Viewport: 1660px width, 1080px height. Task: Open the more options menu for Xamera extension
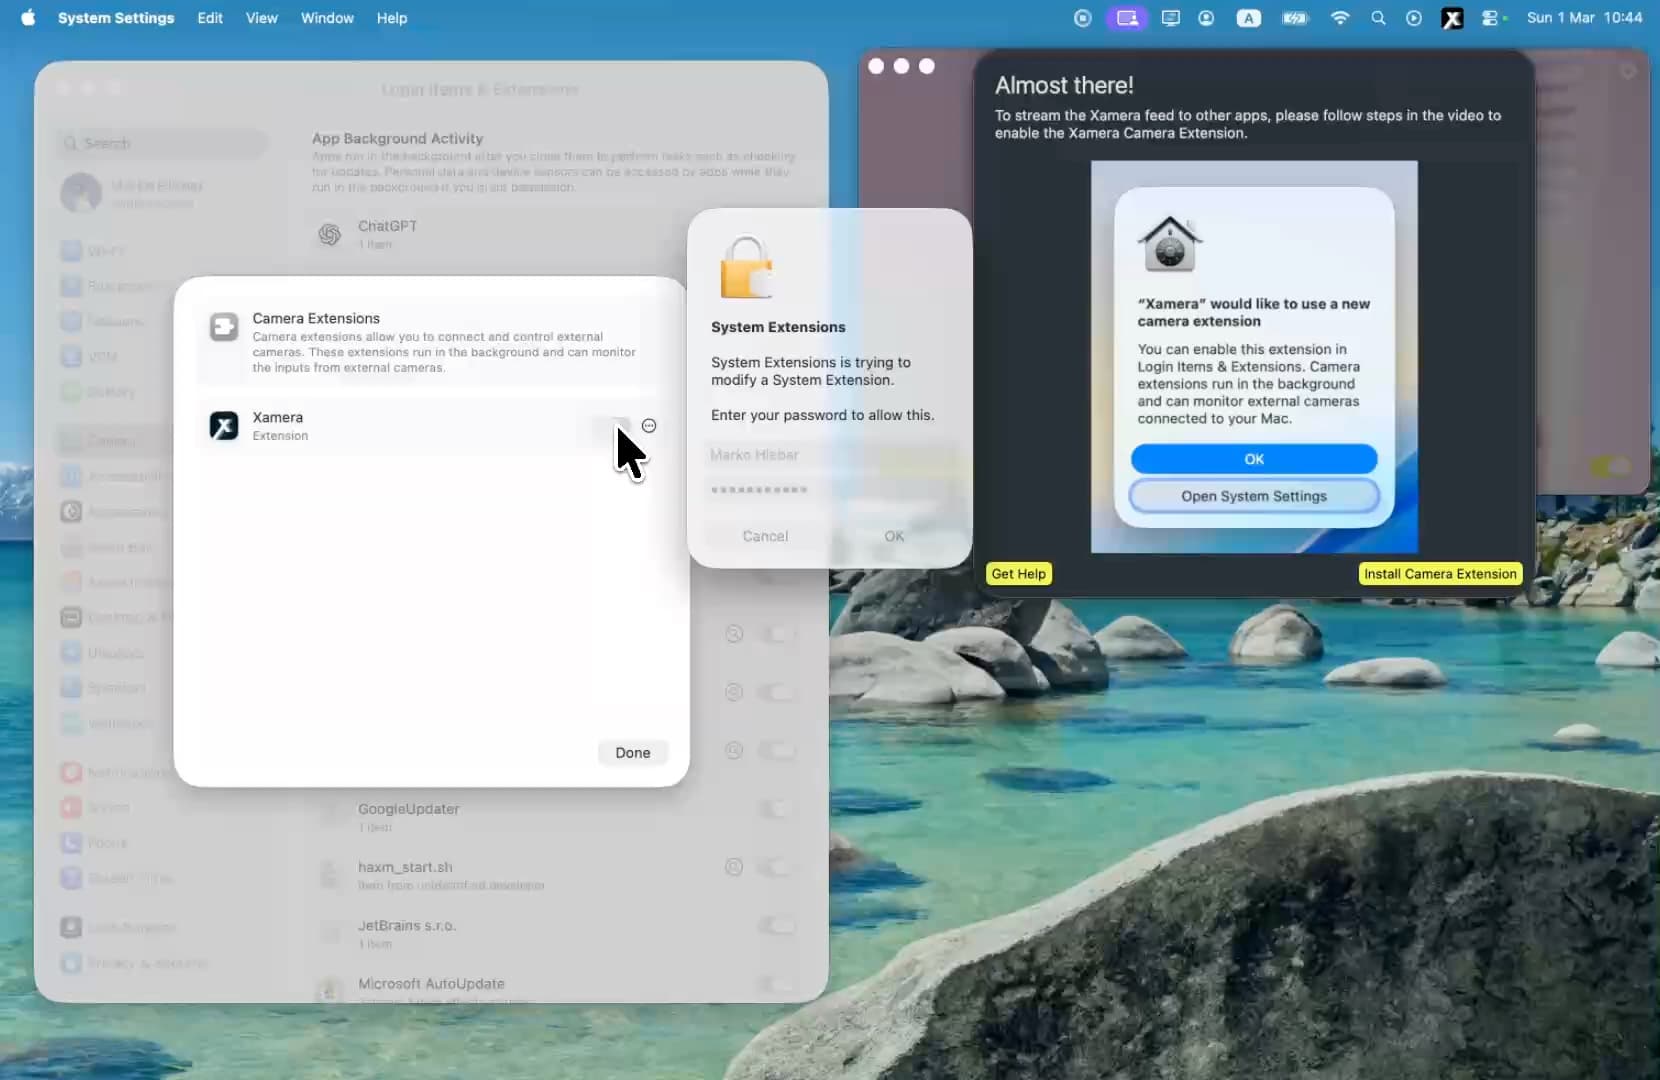click(648, 425)
